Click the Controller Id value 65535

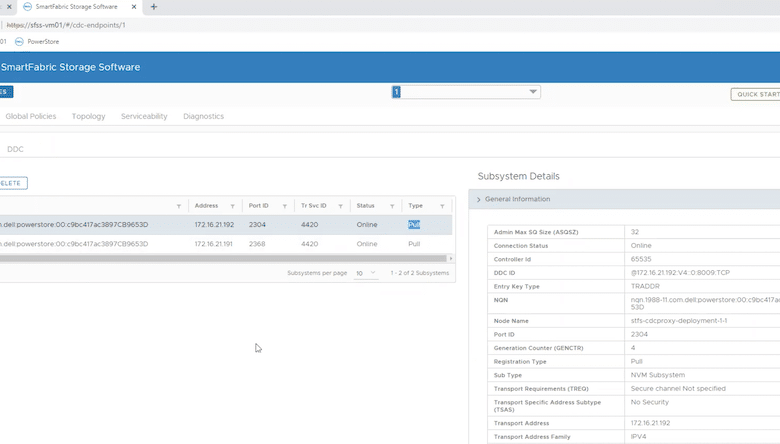point(641,259)
